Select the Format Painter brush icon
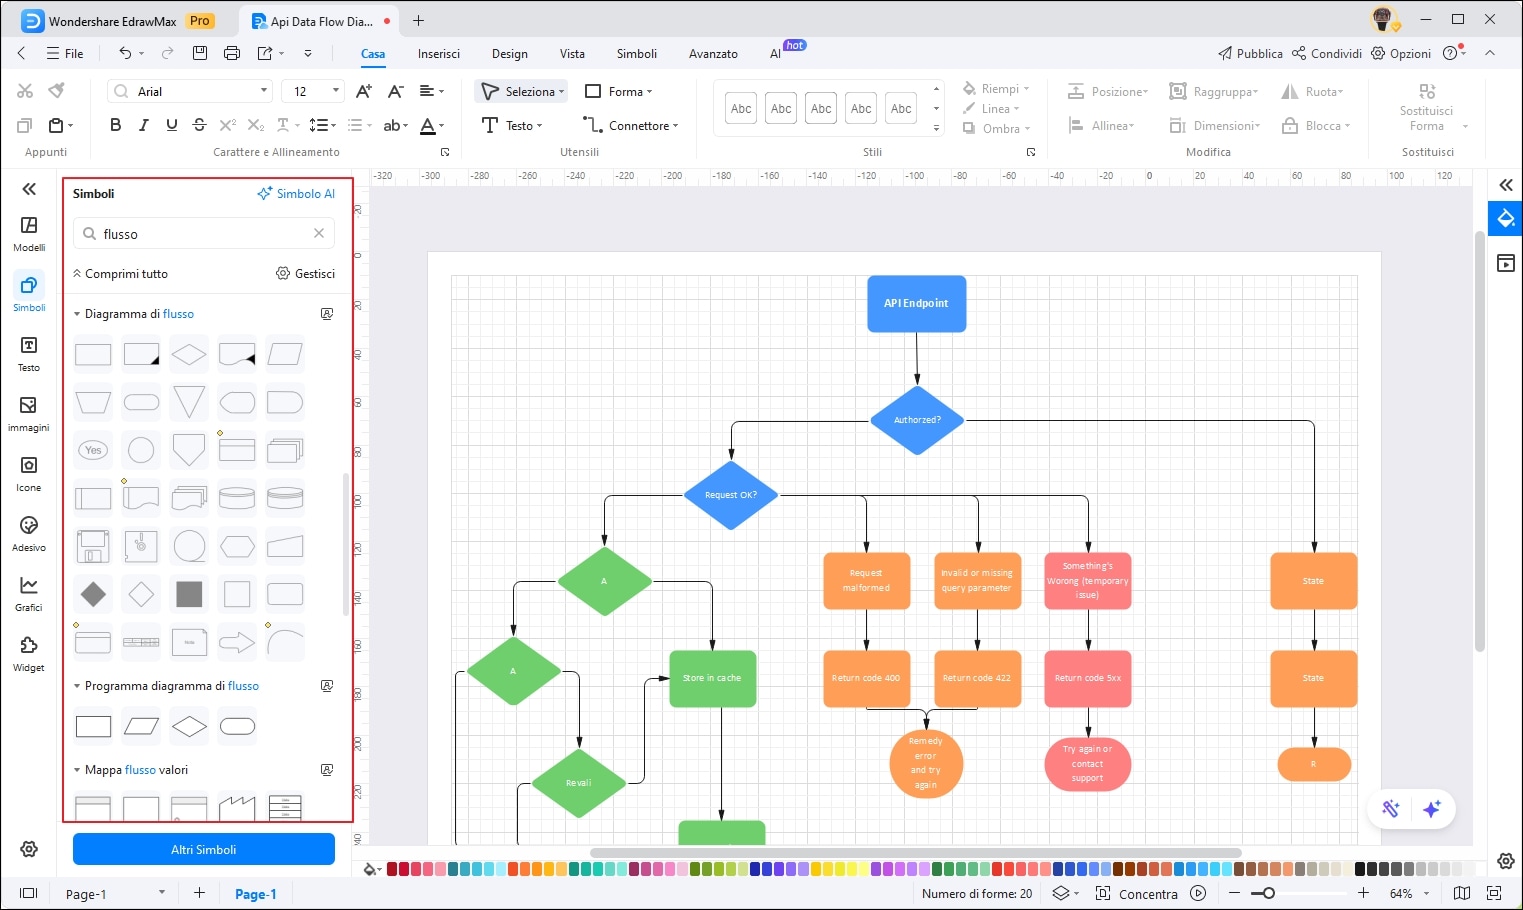This screenshot has width=1523, height=910. click(x=57, y=91)
